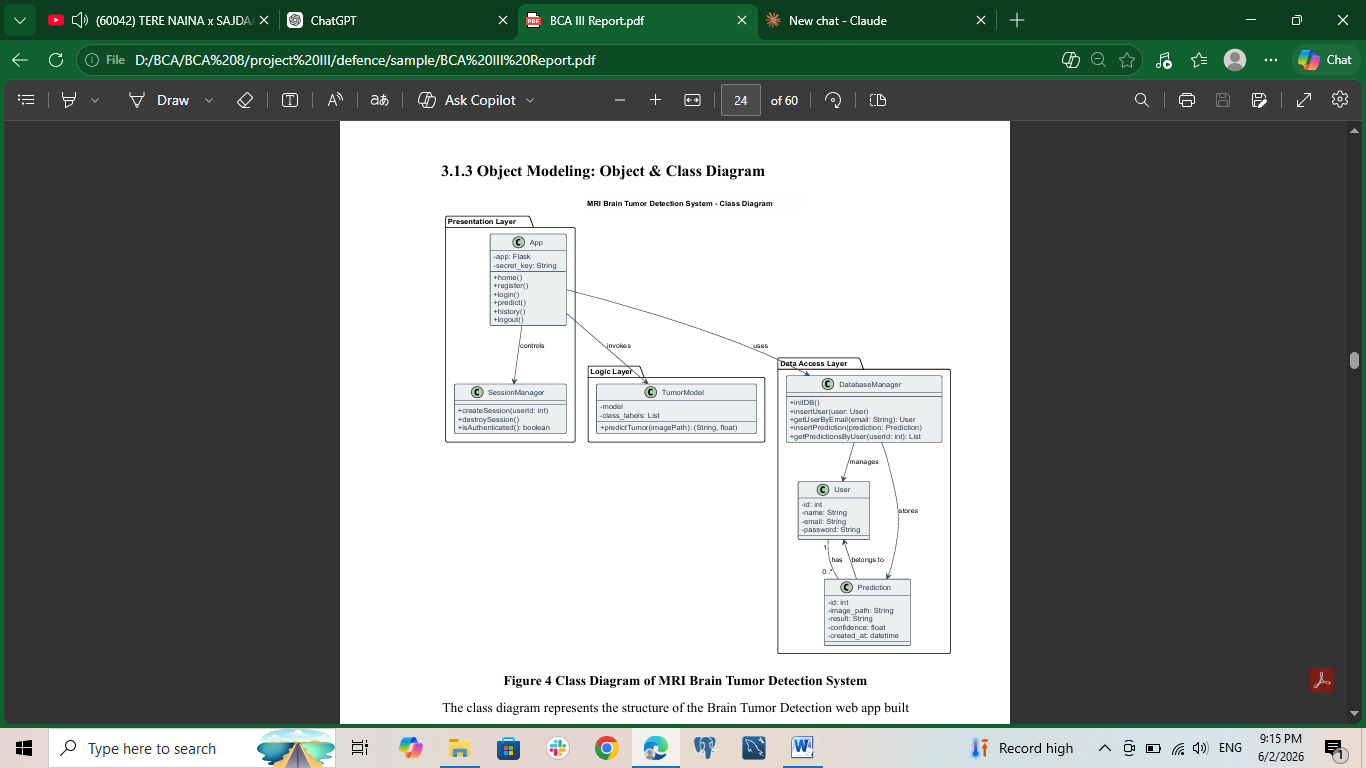Screen dimensions: 1366x768
Task: Expand the Draw options dropdown arrow
Action: pos(209,100)
